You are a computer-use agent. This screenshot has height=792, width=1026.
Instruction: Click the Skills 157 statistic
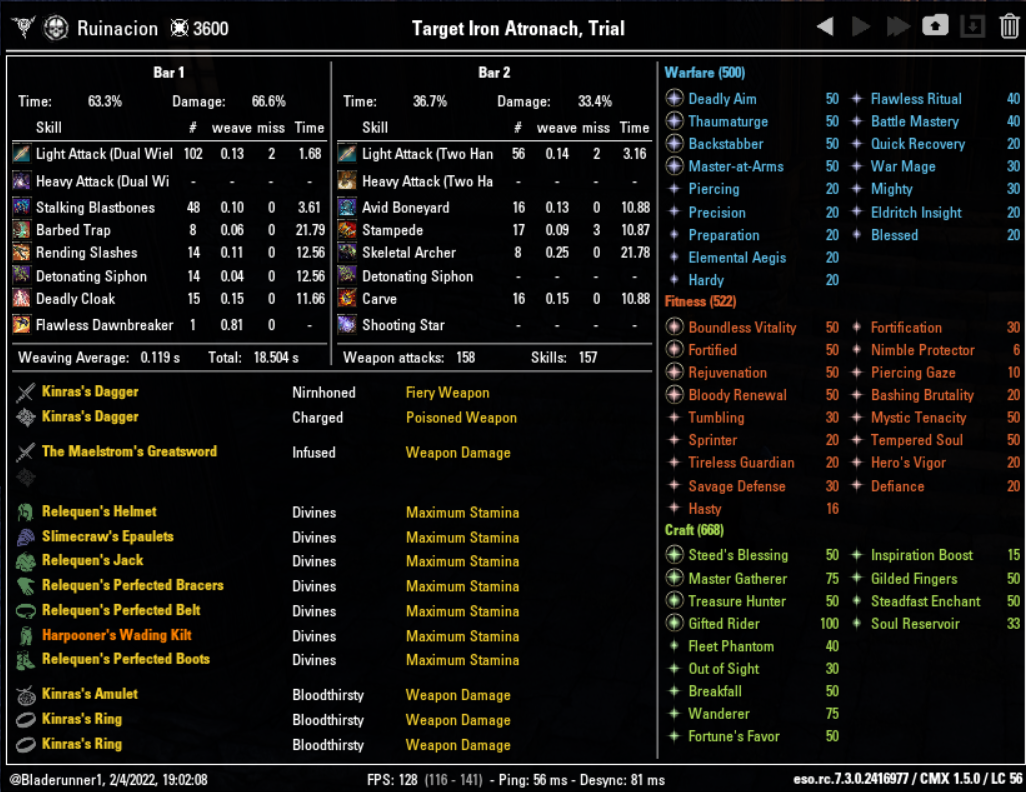click(x=563, y=357)
